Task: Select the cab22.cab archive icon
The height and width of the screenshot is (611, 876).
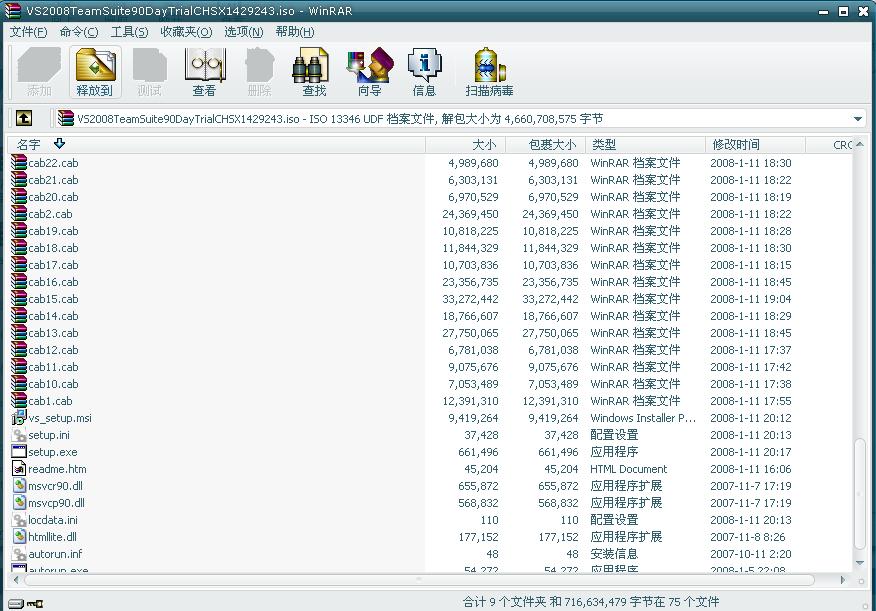Action: (19, 163)
